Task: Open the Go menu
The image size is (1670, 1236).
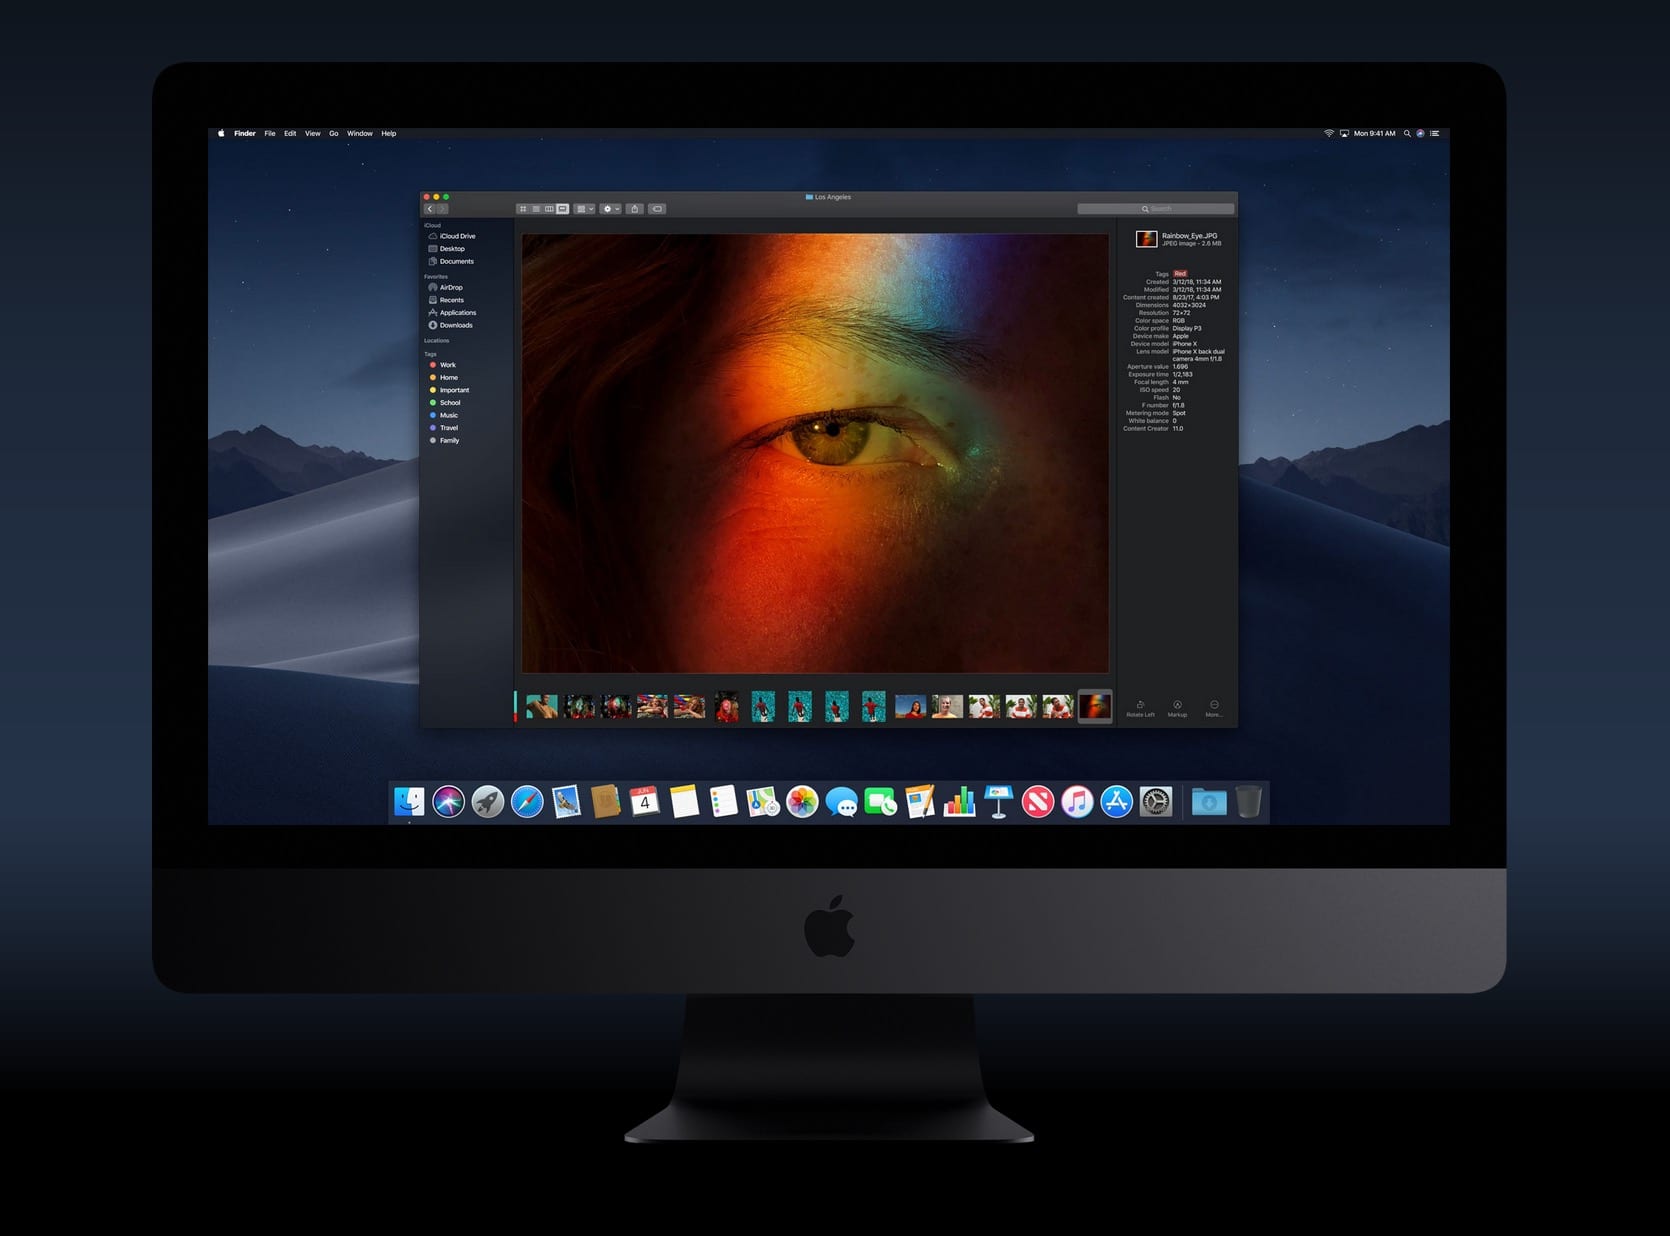Action: point(334,133)
